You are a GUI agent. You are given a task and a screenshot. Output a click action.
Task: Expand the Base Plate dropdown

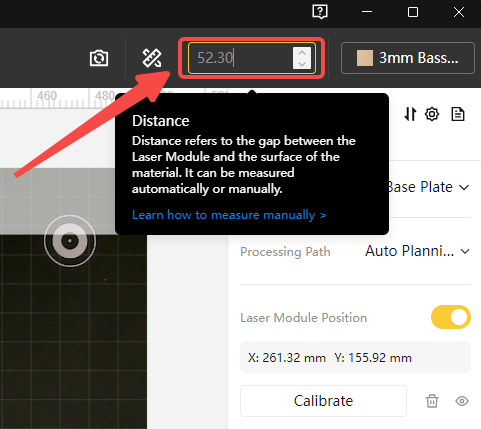click(428, 187)
